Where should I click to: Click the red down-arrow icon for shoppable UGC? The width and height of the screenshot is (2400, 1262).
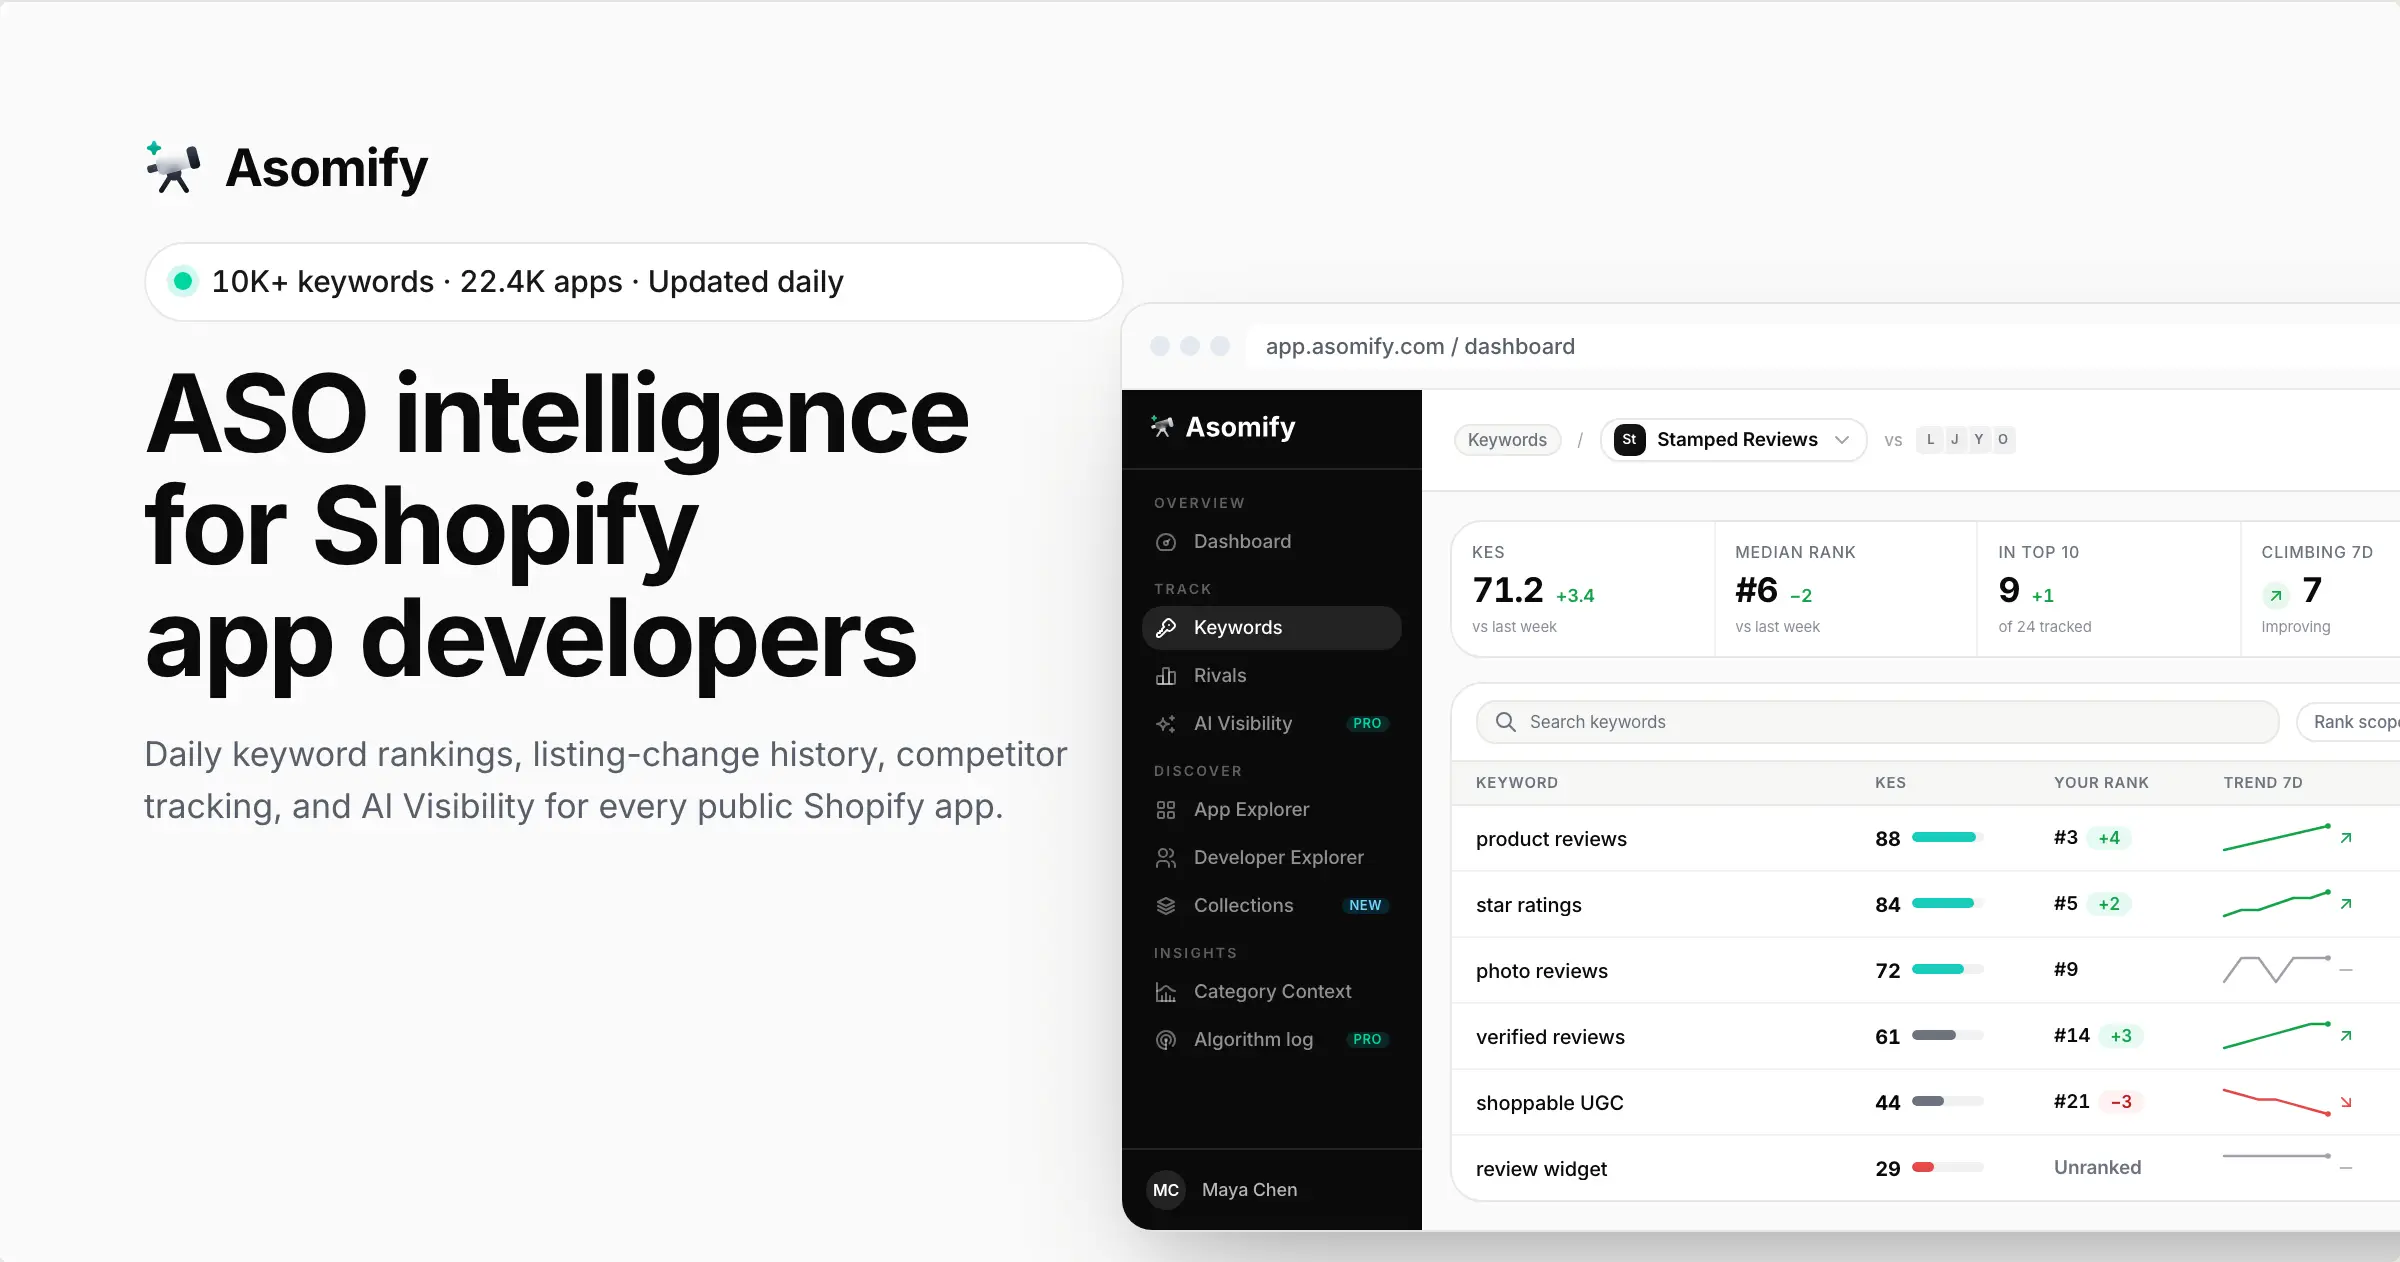tap(2346, 1102)
